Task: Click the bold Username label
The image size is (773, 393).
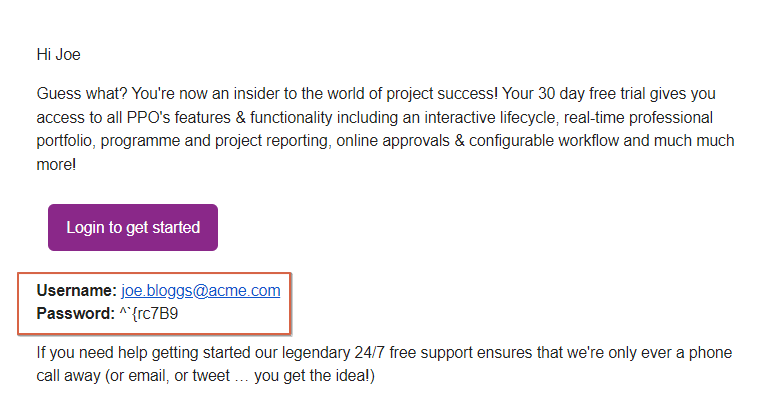Action: tap(76, 290)
